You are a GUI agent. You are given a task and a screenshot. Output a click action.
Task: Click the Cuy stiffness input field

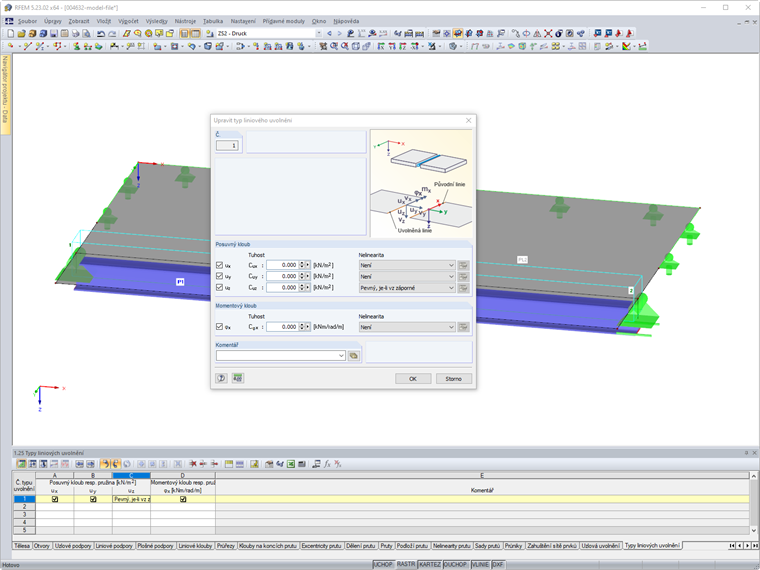click(282, 276)
